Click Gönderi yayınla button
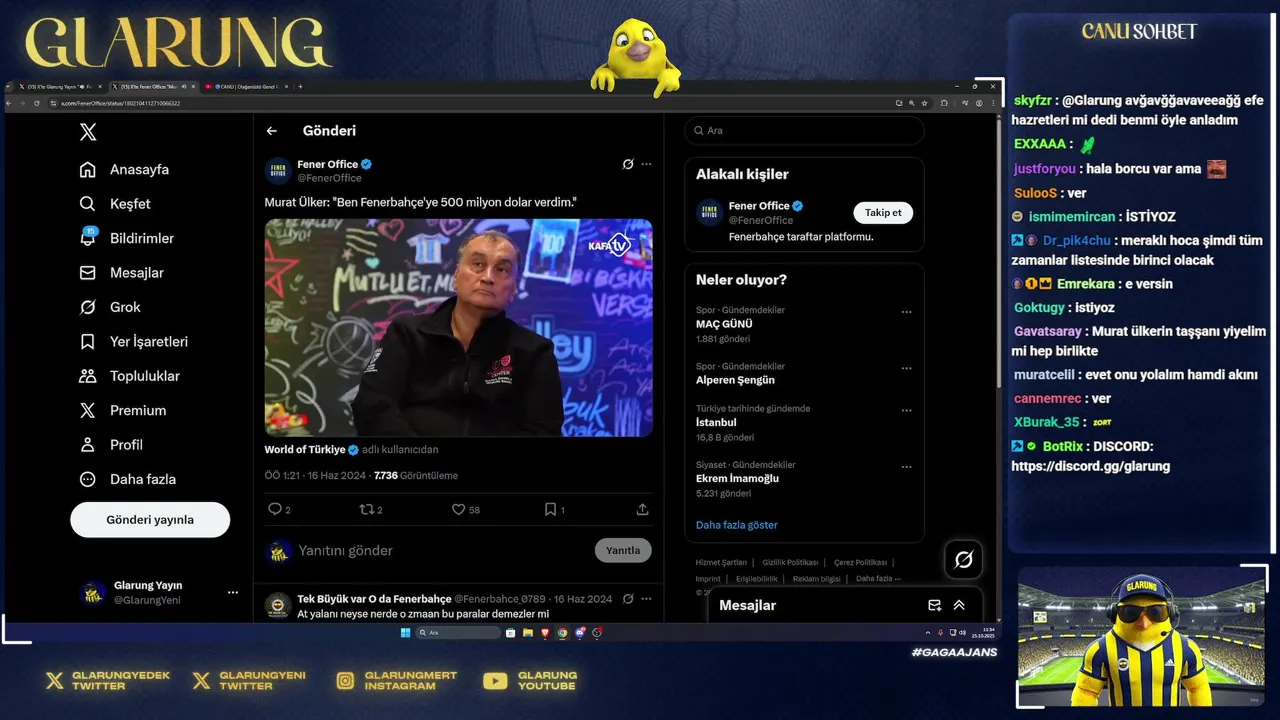This screenshot has height=720, width=1280. point(150,520)
